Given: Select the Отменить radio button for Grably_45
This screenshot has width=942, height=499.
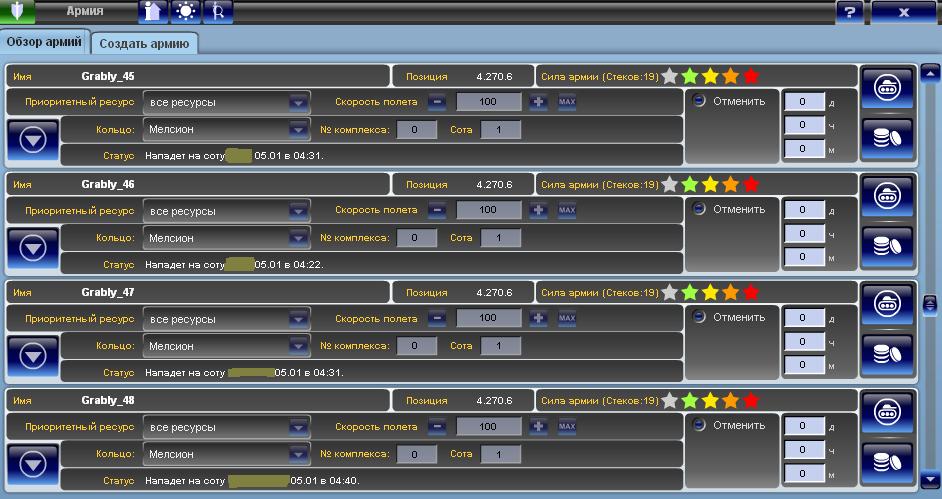Looking at the screenshot, I should [699, 100].
